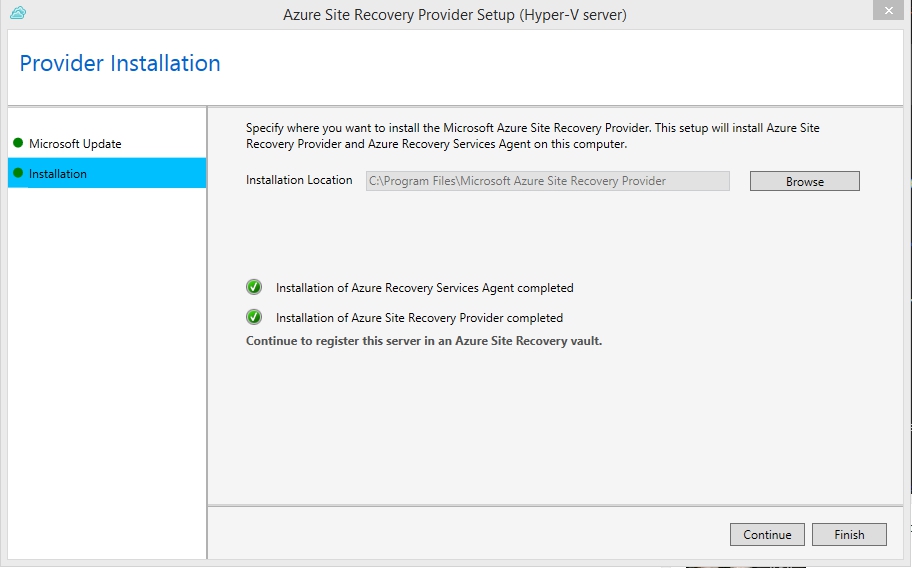Screen dimensions: 912x568
Task: Select the Installation step in sidebar
Action: (58, 174)
